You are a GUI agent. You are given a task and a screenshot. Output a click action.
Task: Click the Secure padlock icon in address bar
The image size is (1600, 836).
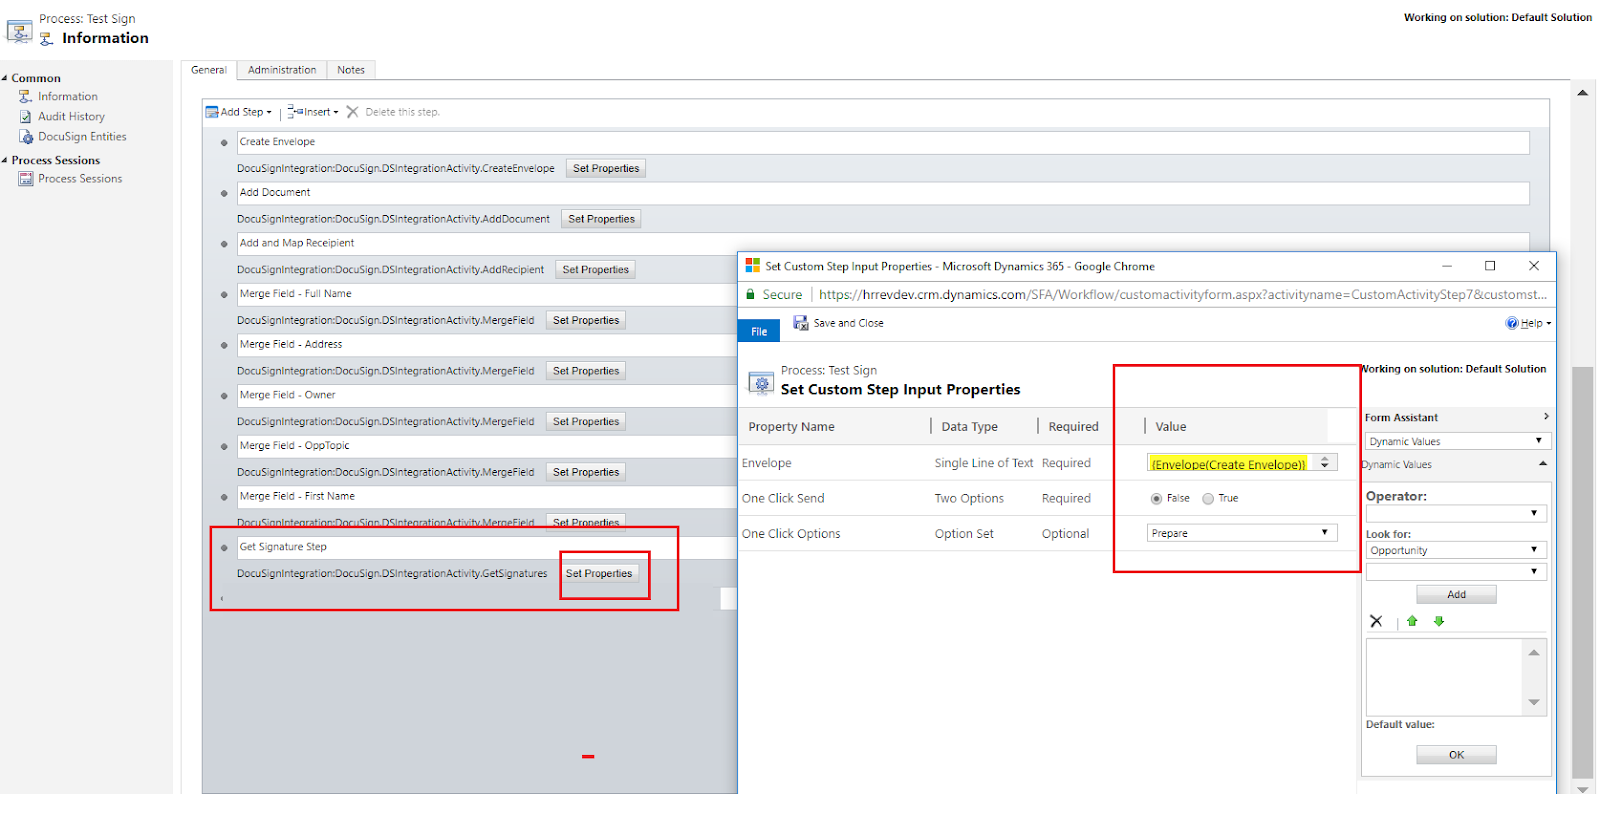coord(750,295)
